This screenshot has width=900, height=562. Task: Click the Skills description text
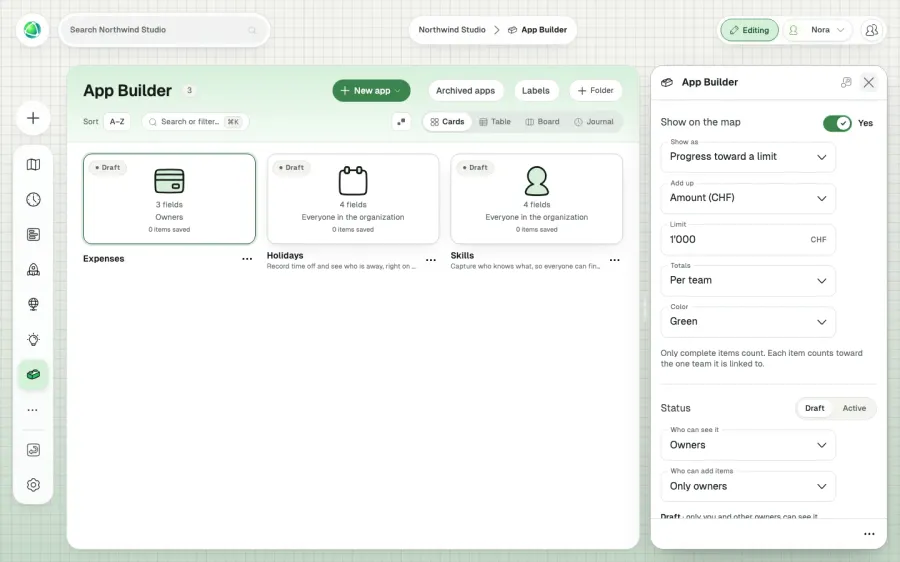[525, 266]
